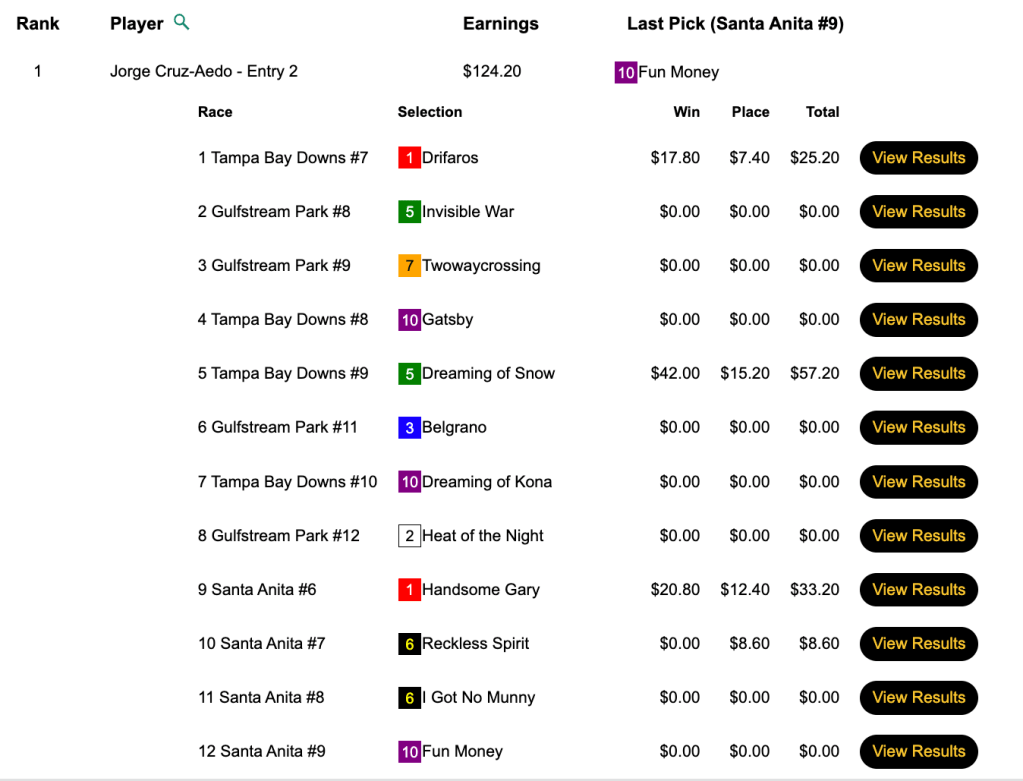This screenshot has width=1023, height=781.
Task: Click the Dreaming of Kona selection
Action: point(486,482)
